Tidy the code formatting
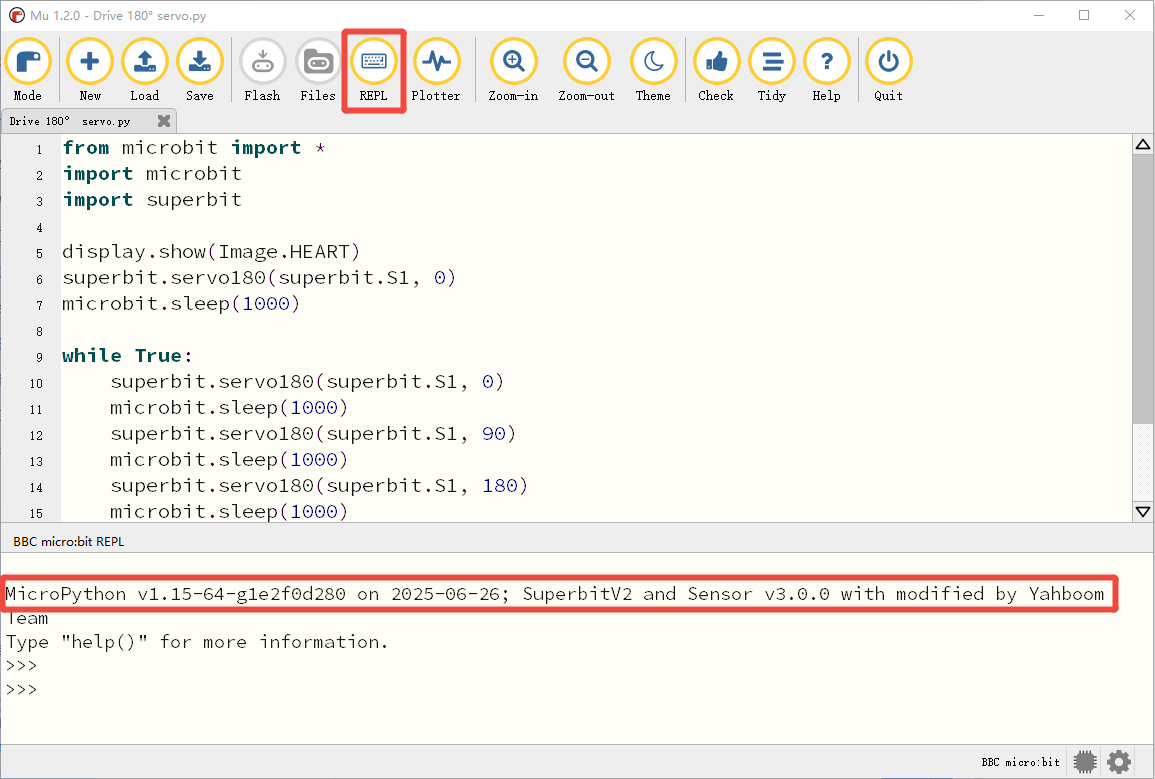 coord(772,71)
